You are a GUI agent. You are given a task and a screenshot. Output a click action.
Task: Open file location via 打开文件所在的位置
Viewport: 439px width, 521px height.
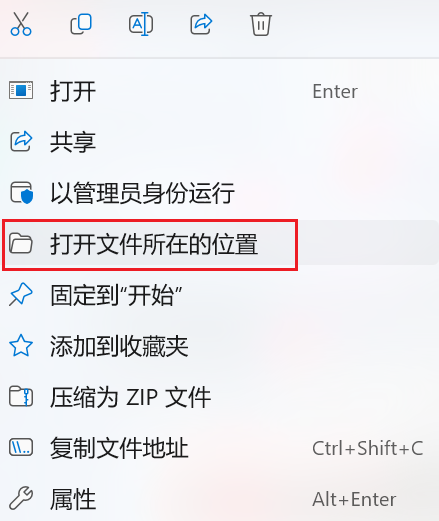point(219,244)
